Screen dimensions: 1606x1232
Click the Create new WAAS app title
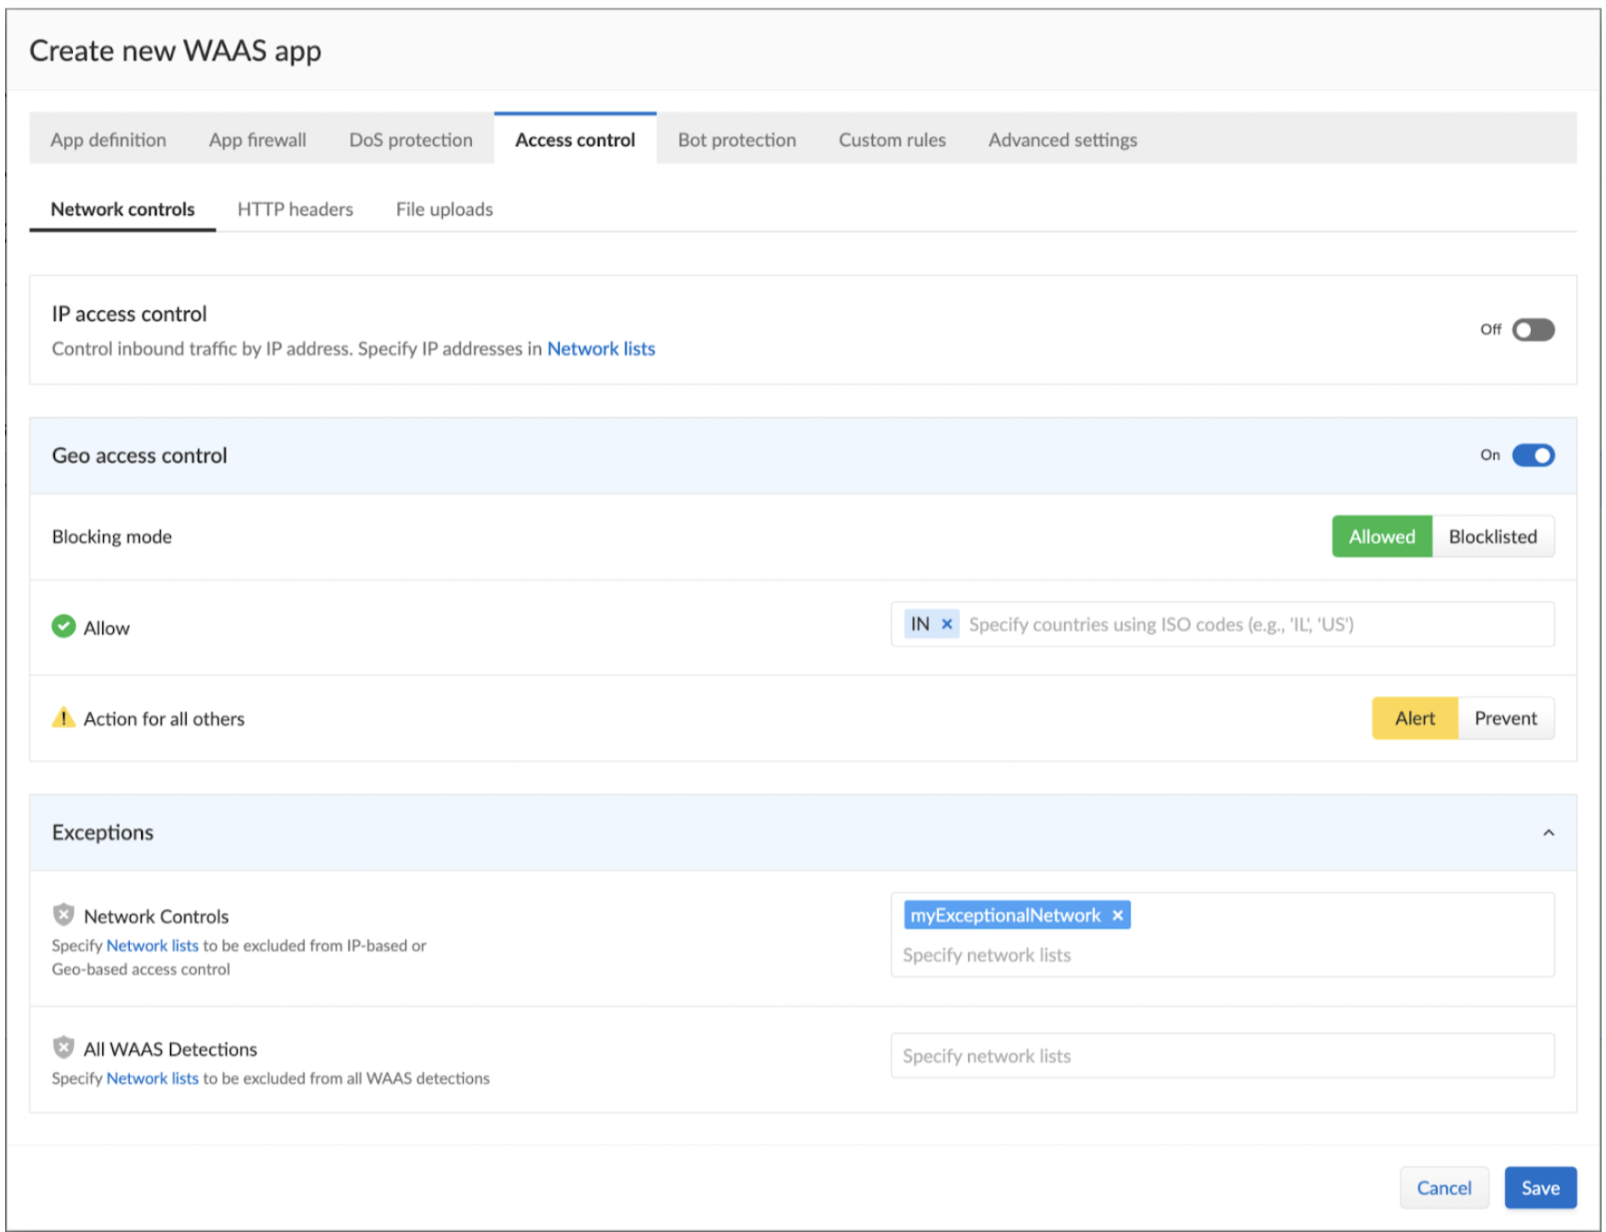[175, 51]
